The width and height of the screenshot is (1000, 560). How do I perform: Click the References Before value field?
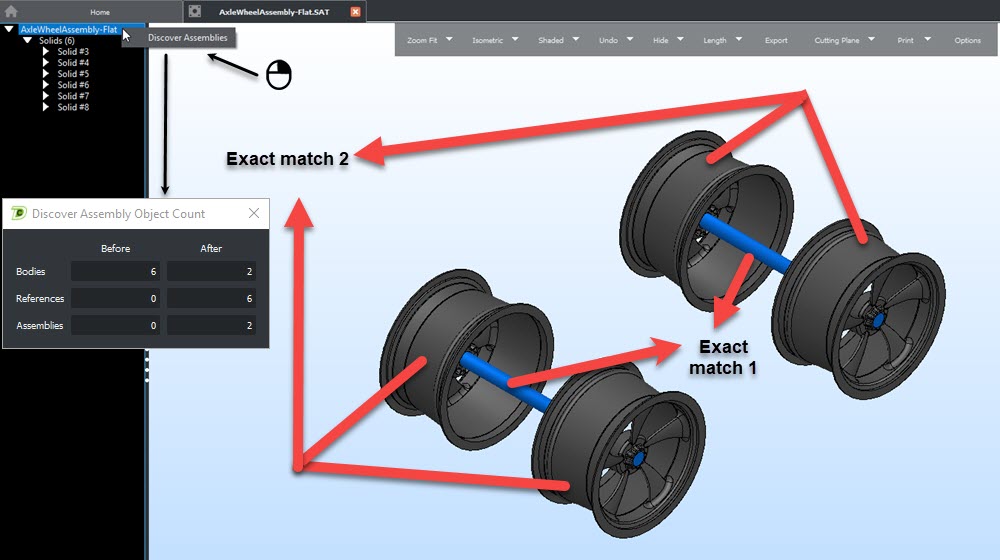[115, 299]
